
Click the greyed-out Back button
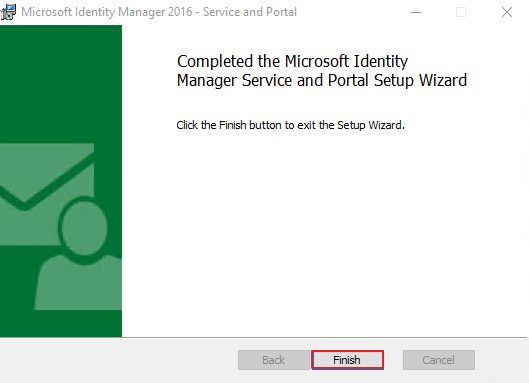[x=274, y=360]
